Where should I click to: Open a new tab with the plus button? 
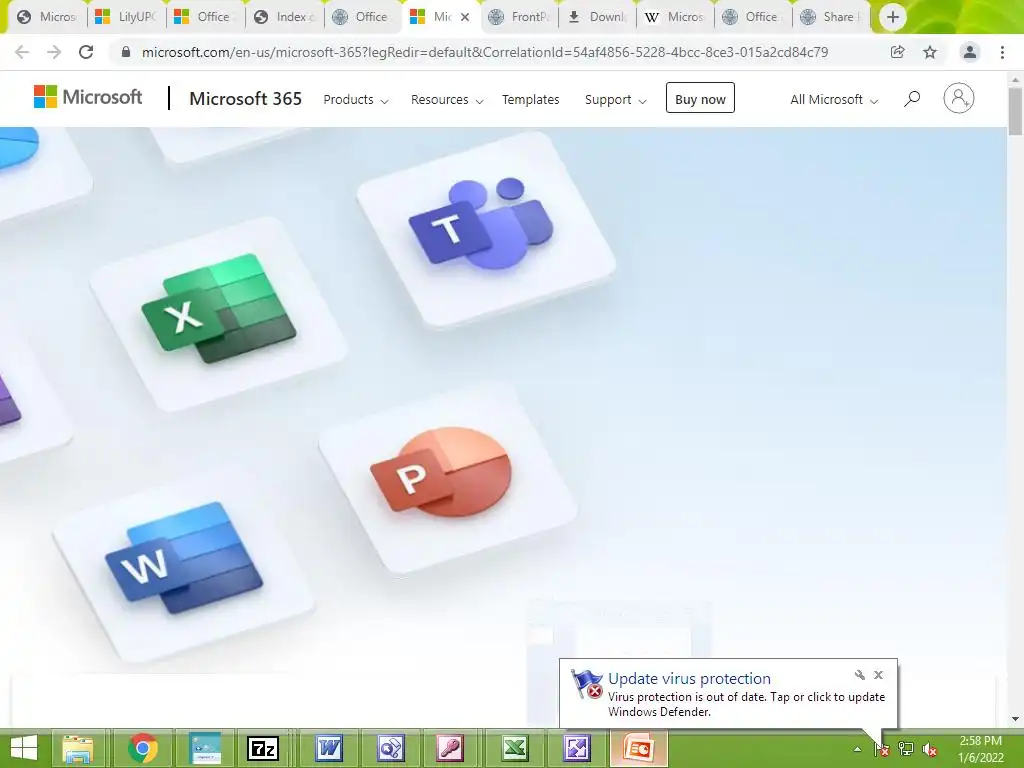893,17
